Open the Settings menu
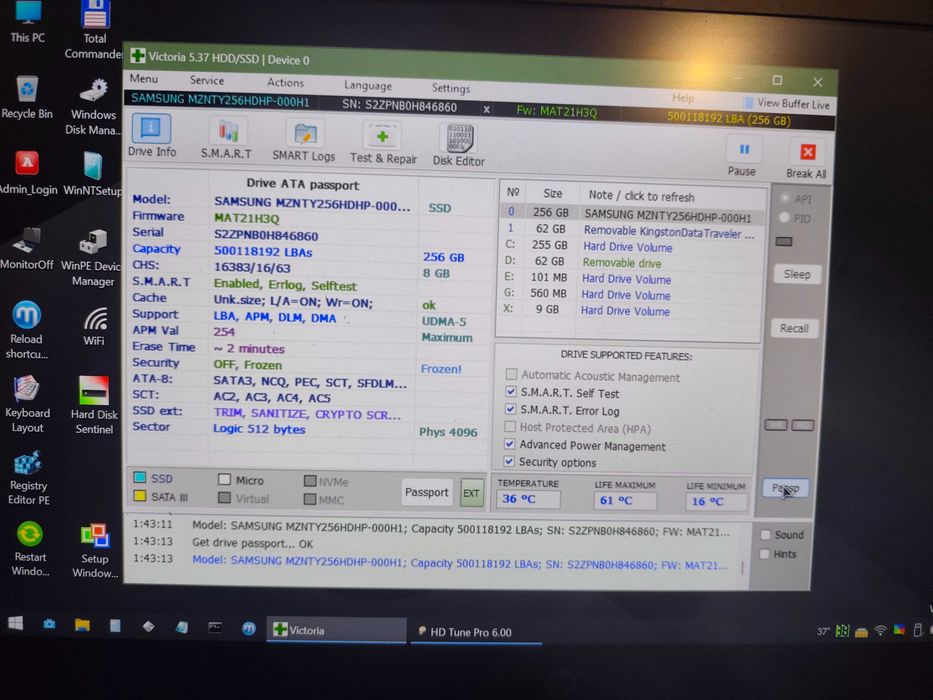This screenshot has width=933, height=700. click(x=450, y=88)
